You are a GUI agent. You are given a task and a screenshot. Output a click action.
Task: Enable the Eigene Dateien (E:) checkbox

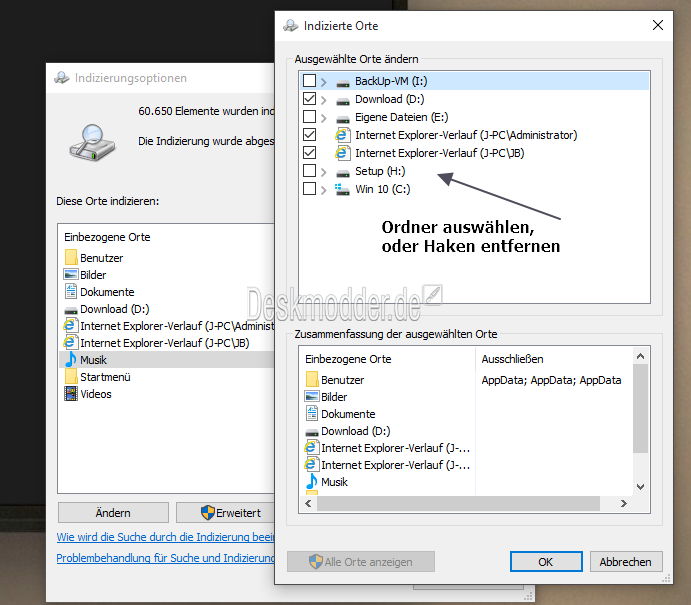309,117
